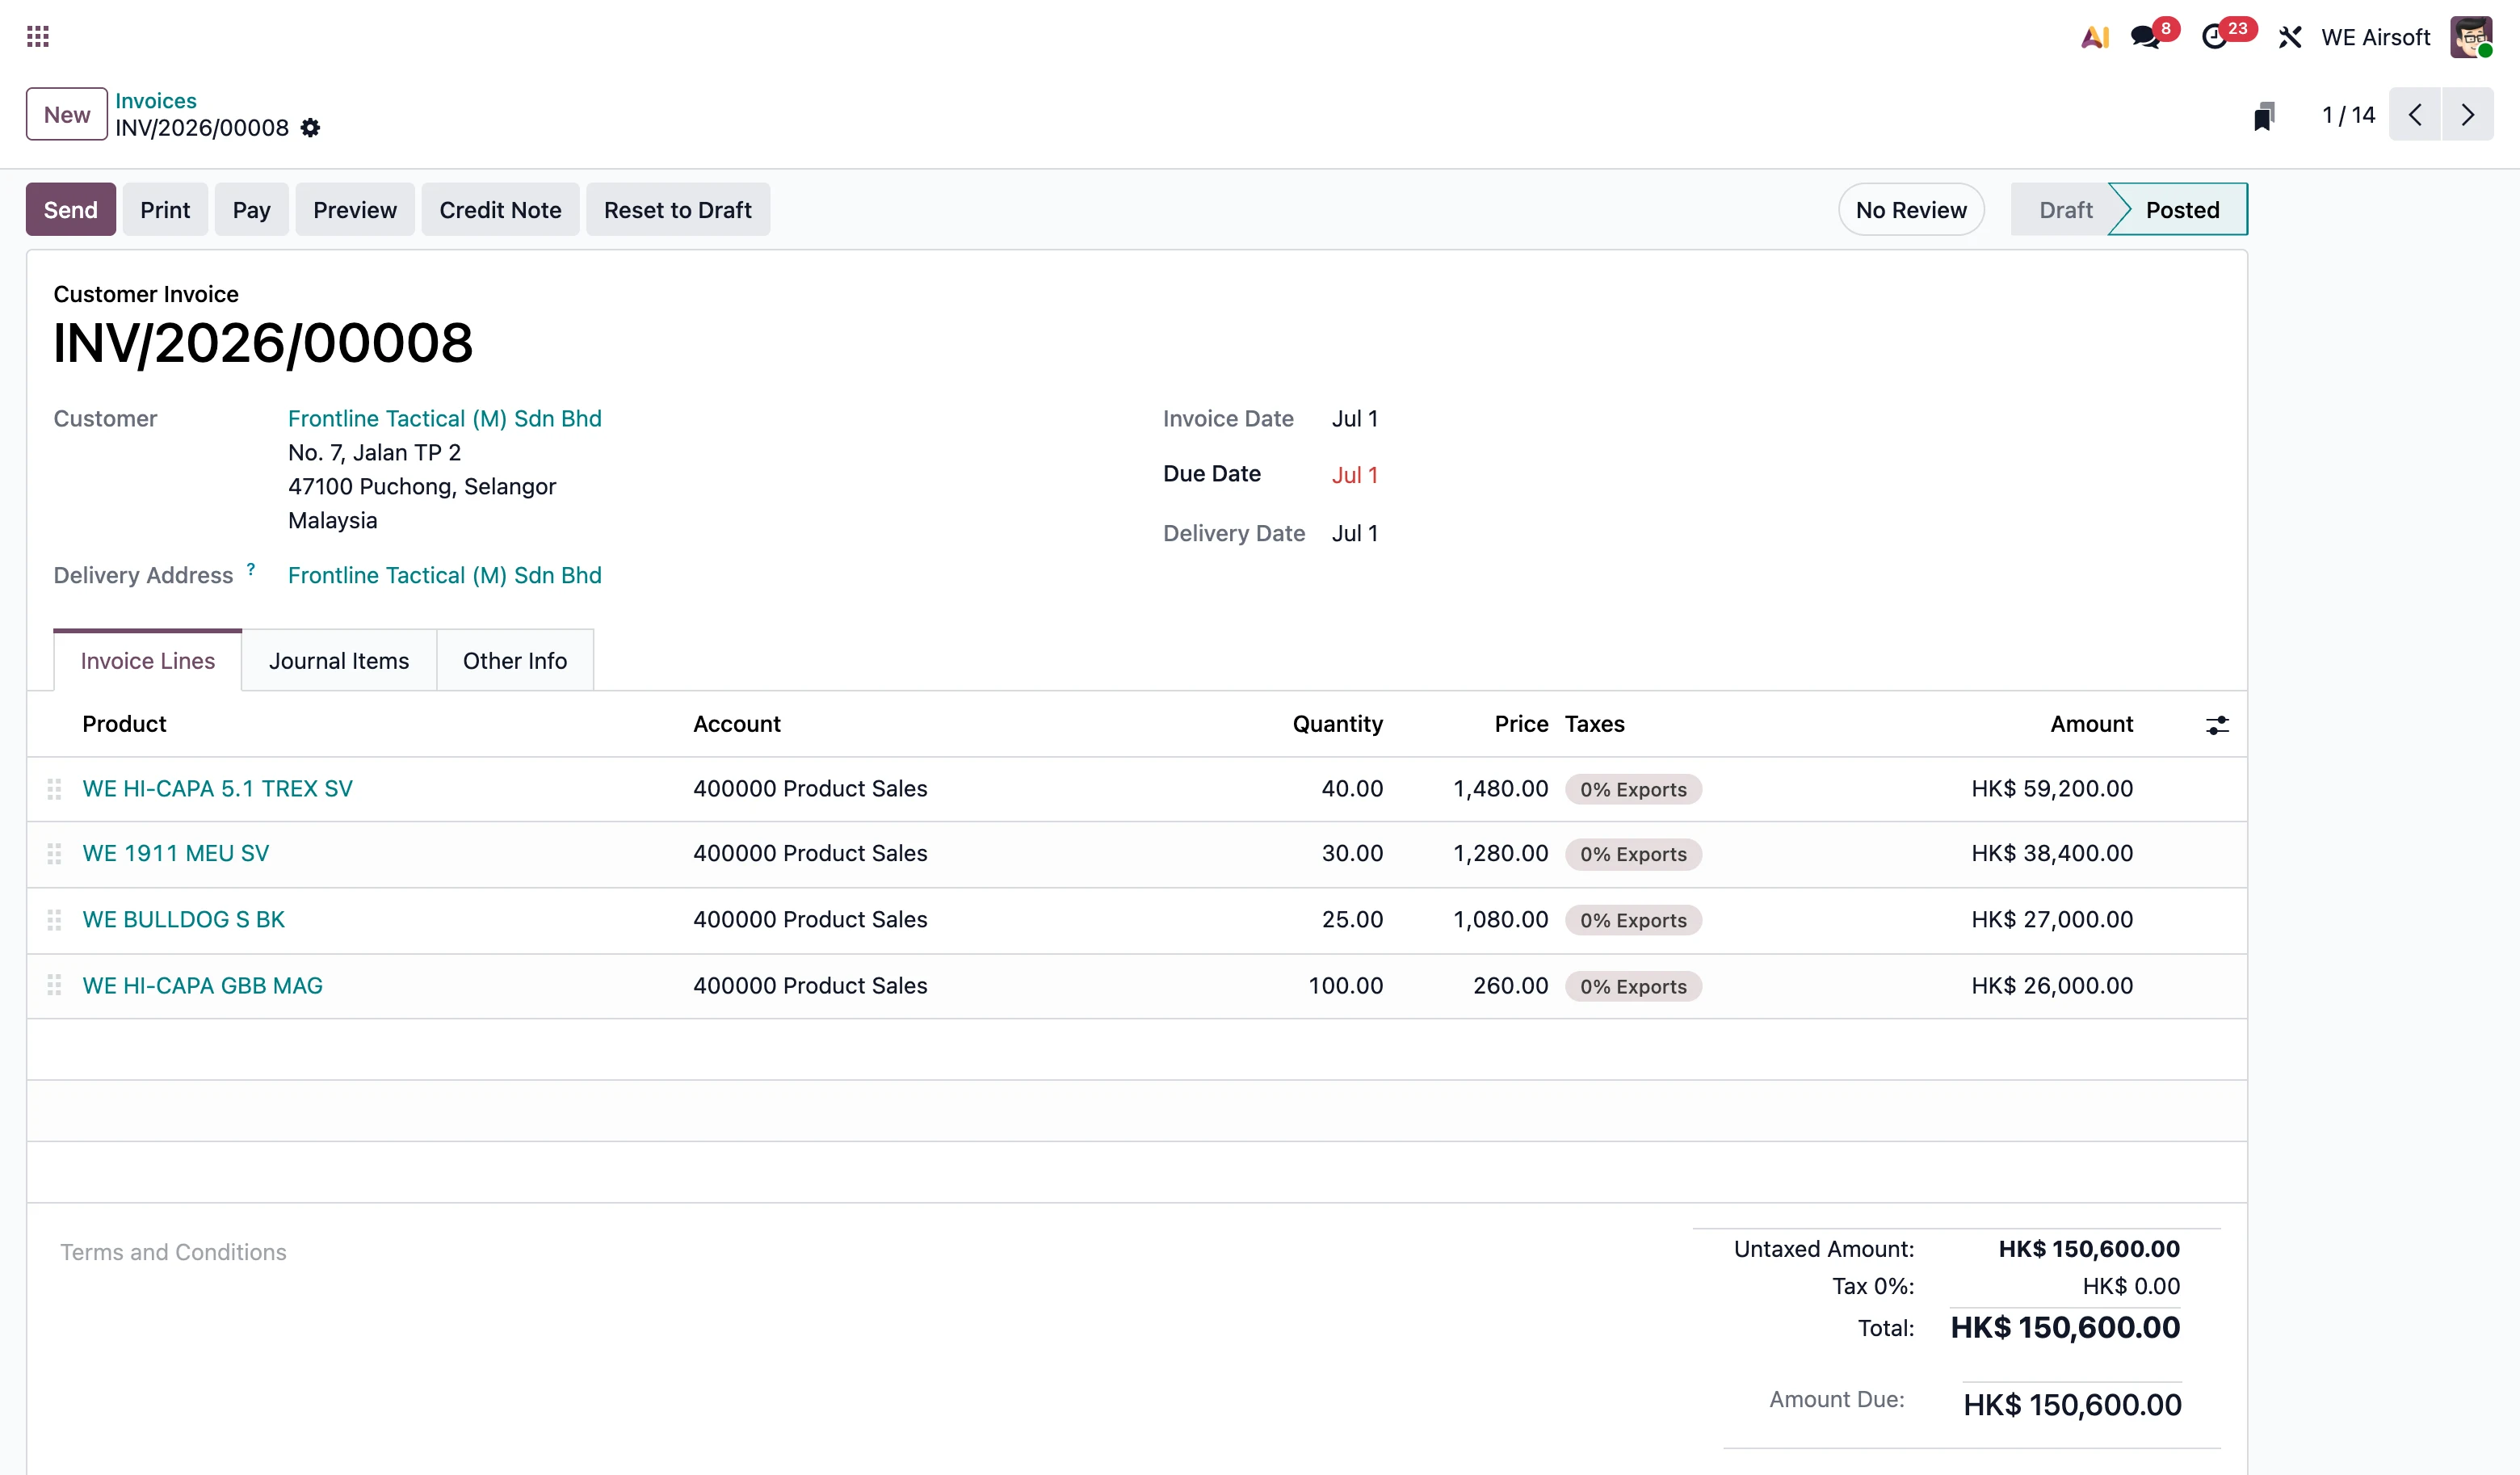Click quantity 40.00 in first line

1352,788
